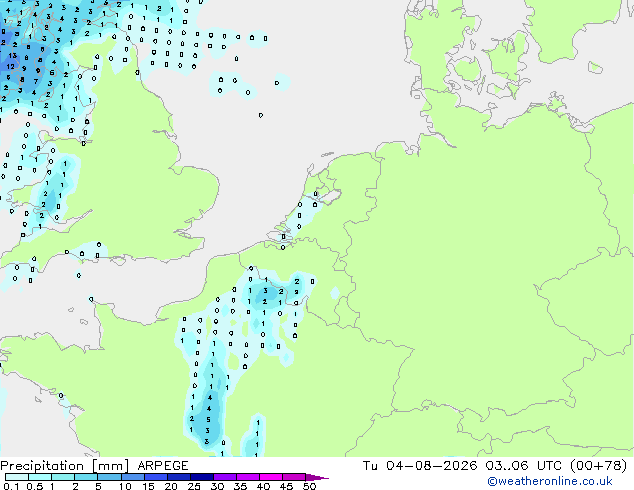The image size is (634, 490).
Task: Click the 10–15 mm legend swatch
Action: (132, 477)
